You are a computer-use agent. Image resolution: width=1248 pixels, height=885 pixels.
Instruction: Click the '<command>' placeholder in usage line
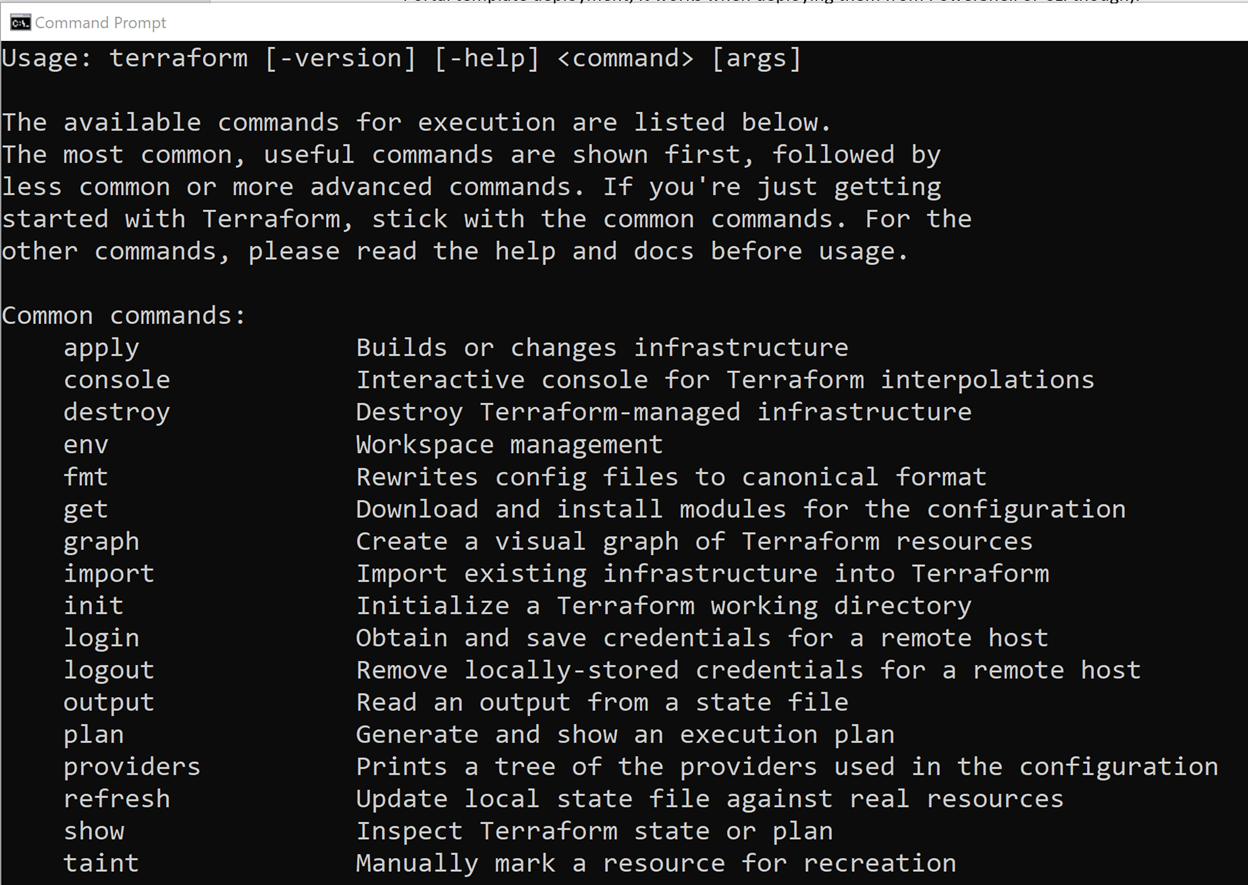(x=625, y=59)
